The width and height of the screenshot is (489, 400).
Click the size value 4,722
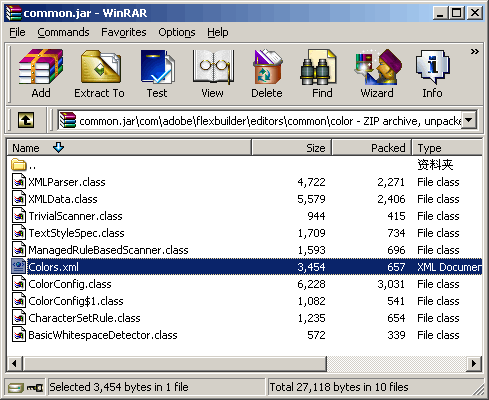311,182
